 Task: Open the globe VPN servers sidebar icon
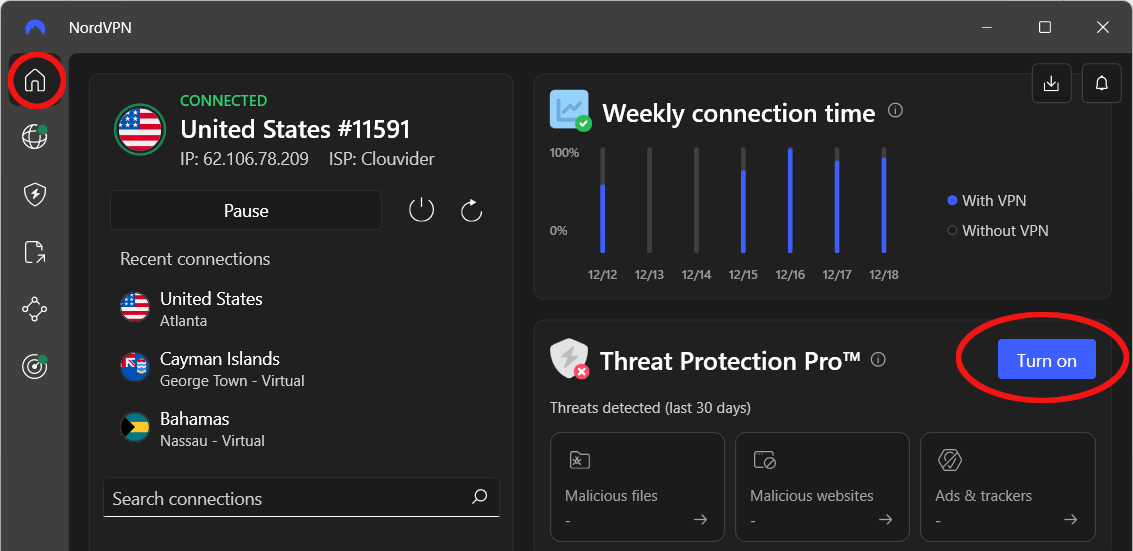click(35, 136)
